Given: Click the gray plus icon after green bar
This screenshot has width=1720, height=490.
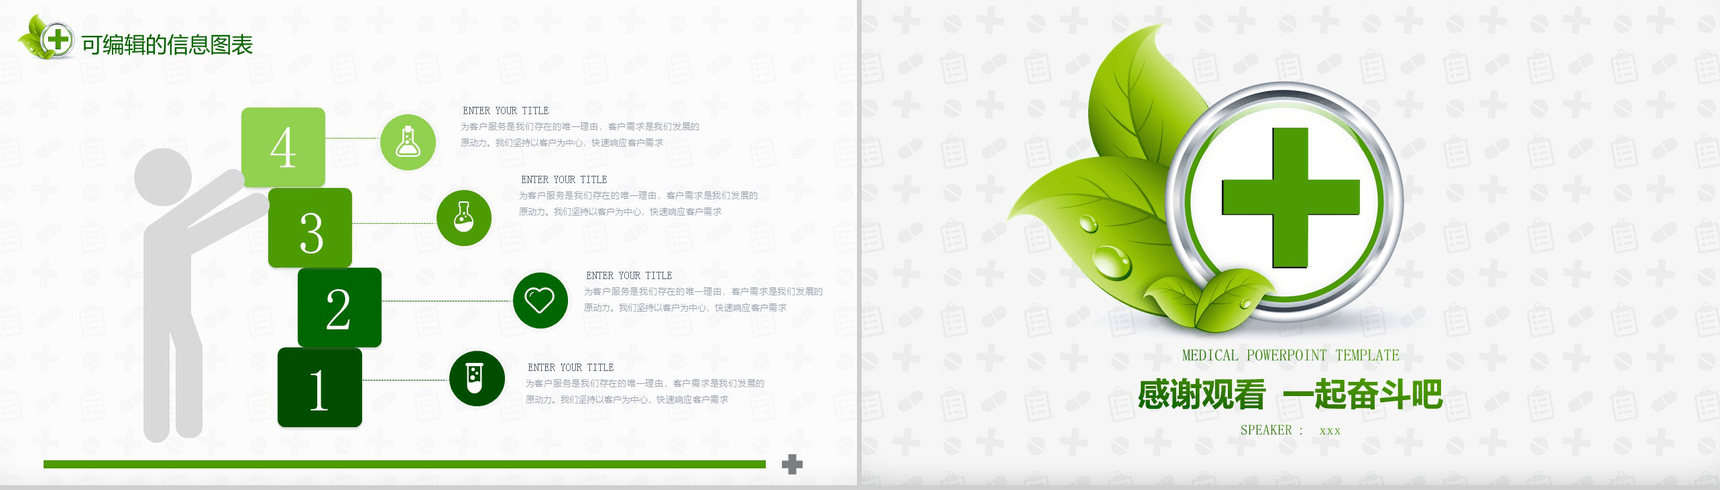Looking at the screenshot, I should (x=792, y=464).
